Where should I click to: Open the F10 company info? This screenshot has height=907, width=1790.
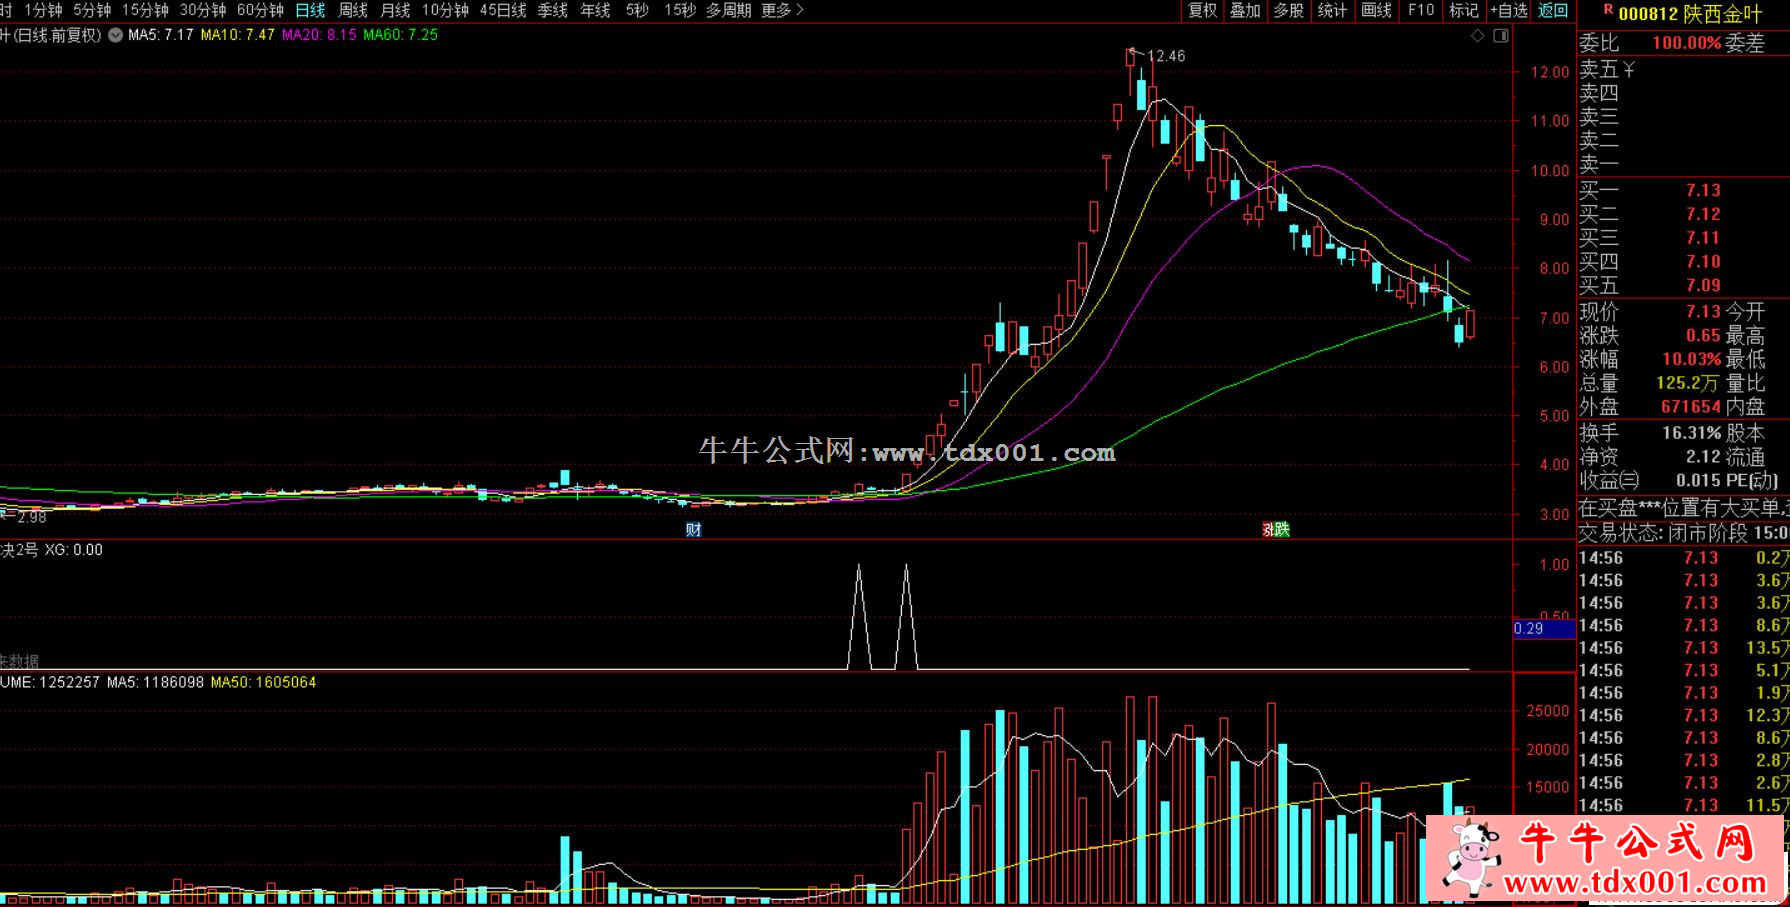(x=1421, y=10)
